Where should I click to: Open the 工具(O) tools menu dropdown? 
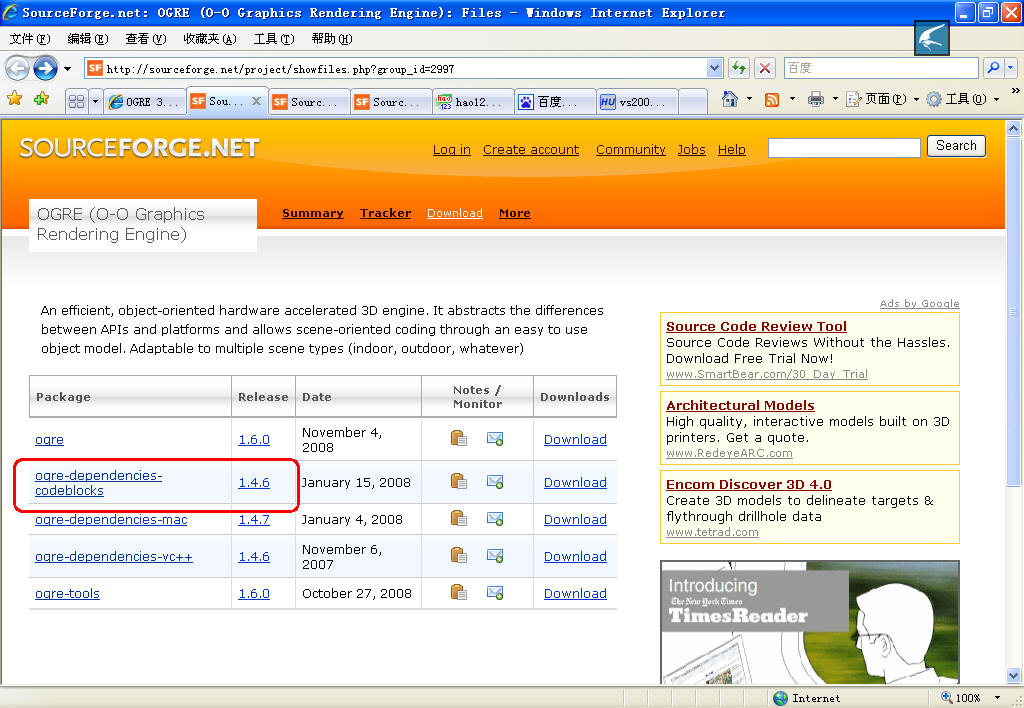[963, 99]
